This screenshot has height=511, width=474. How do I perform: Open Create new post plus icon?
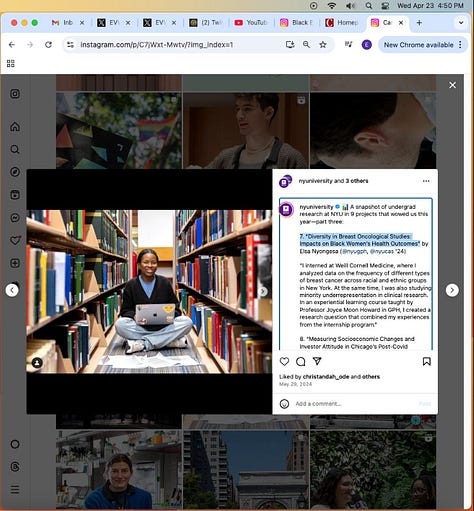pyautogui.click(x=15, y=263)
